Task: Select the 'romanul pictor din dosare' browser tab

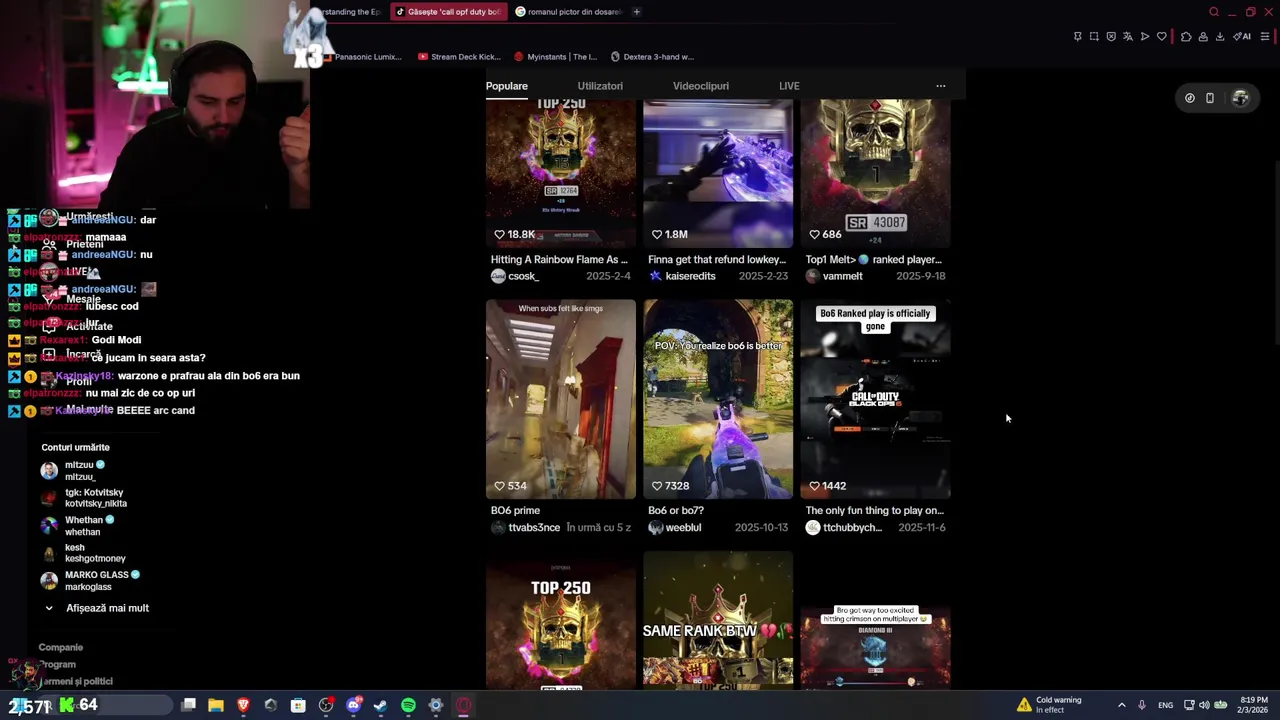Action: pyautogui.click(x=568, y=12)
